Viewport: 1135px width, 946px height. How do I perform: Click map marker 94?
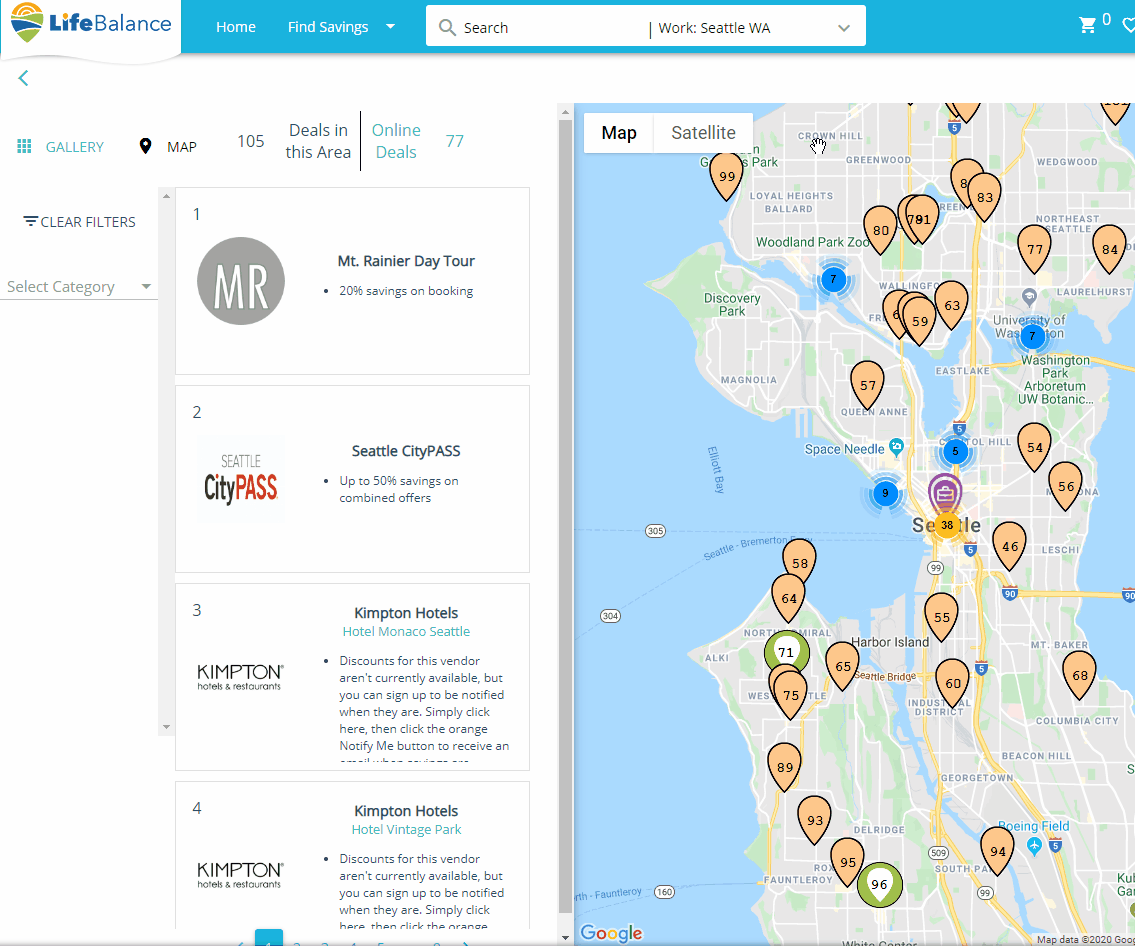pos(997,851)
